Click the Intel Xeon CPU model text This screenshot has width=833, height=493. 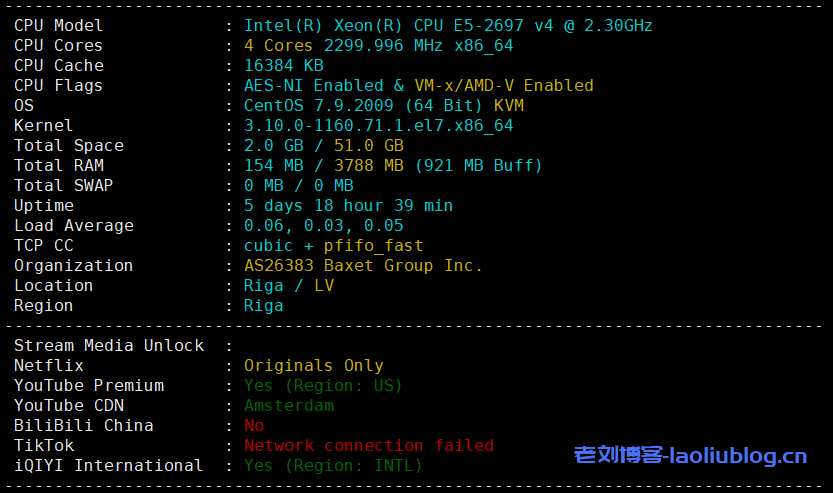click(448, 26)
